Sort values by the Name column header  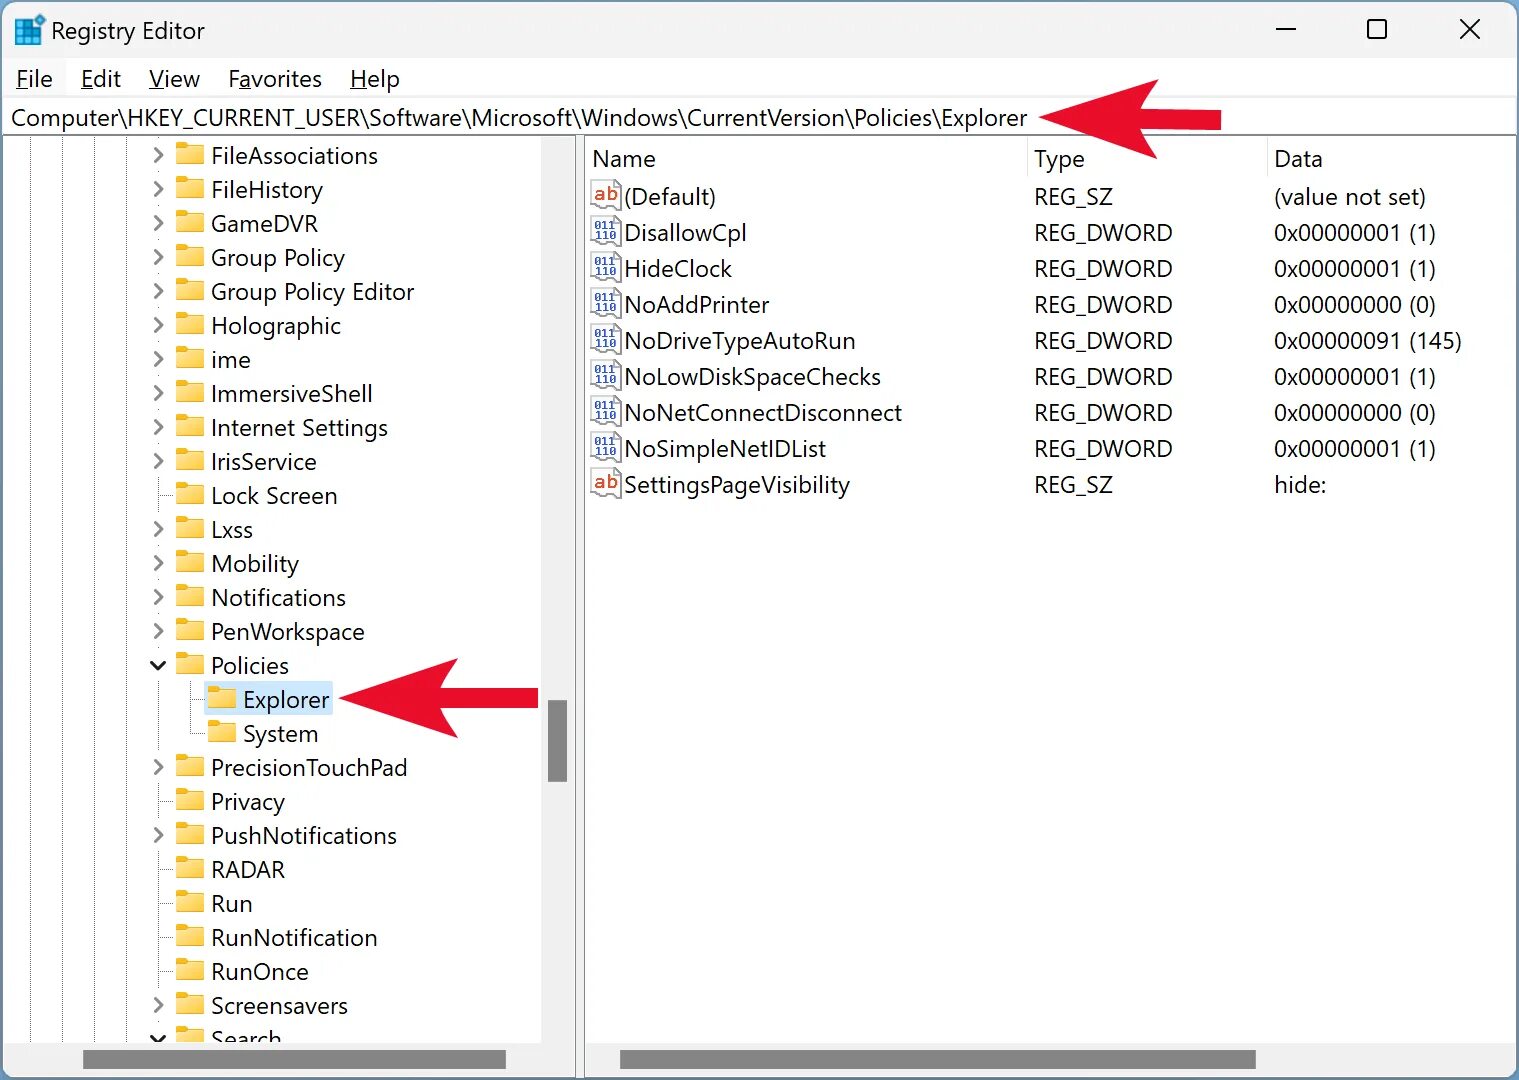coord(806,159)
